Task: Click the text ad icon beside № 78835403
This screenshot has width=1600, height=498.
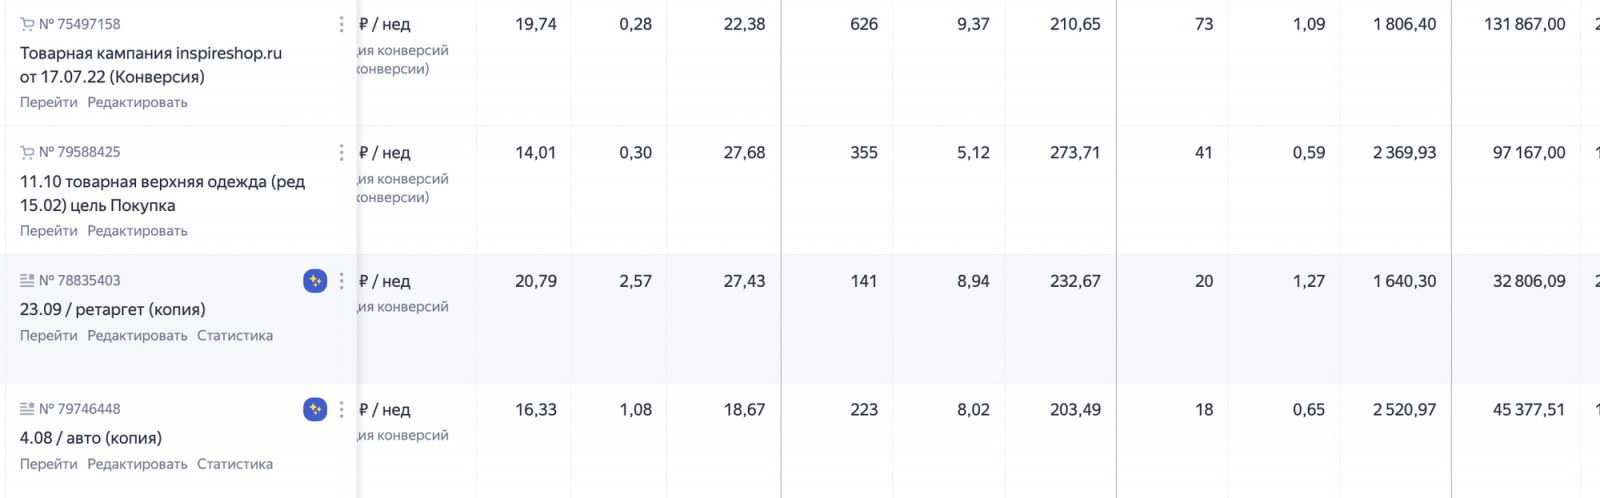Action: [27, 281]
